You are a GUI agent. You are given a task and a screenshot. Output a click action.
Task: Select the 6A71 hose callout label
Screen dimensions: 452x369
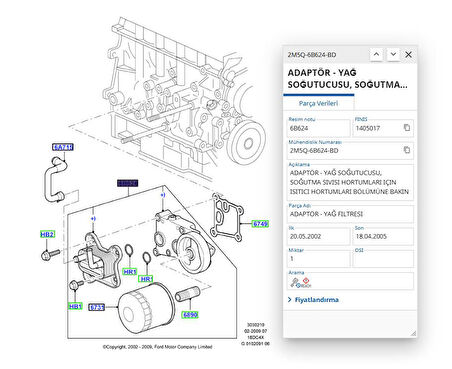tap(63, 147)
